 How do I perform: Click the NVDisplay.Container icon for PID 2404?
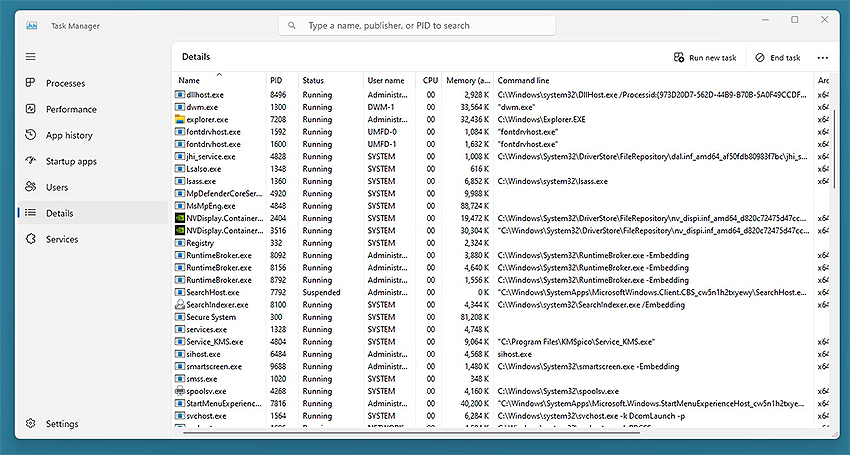180,218
